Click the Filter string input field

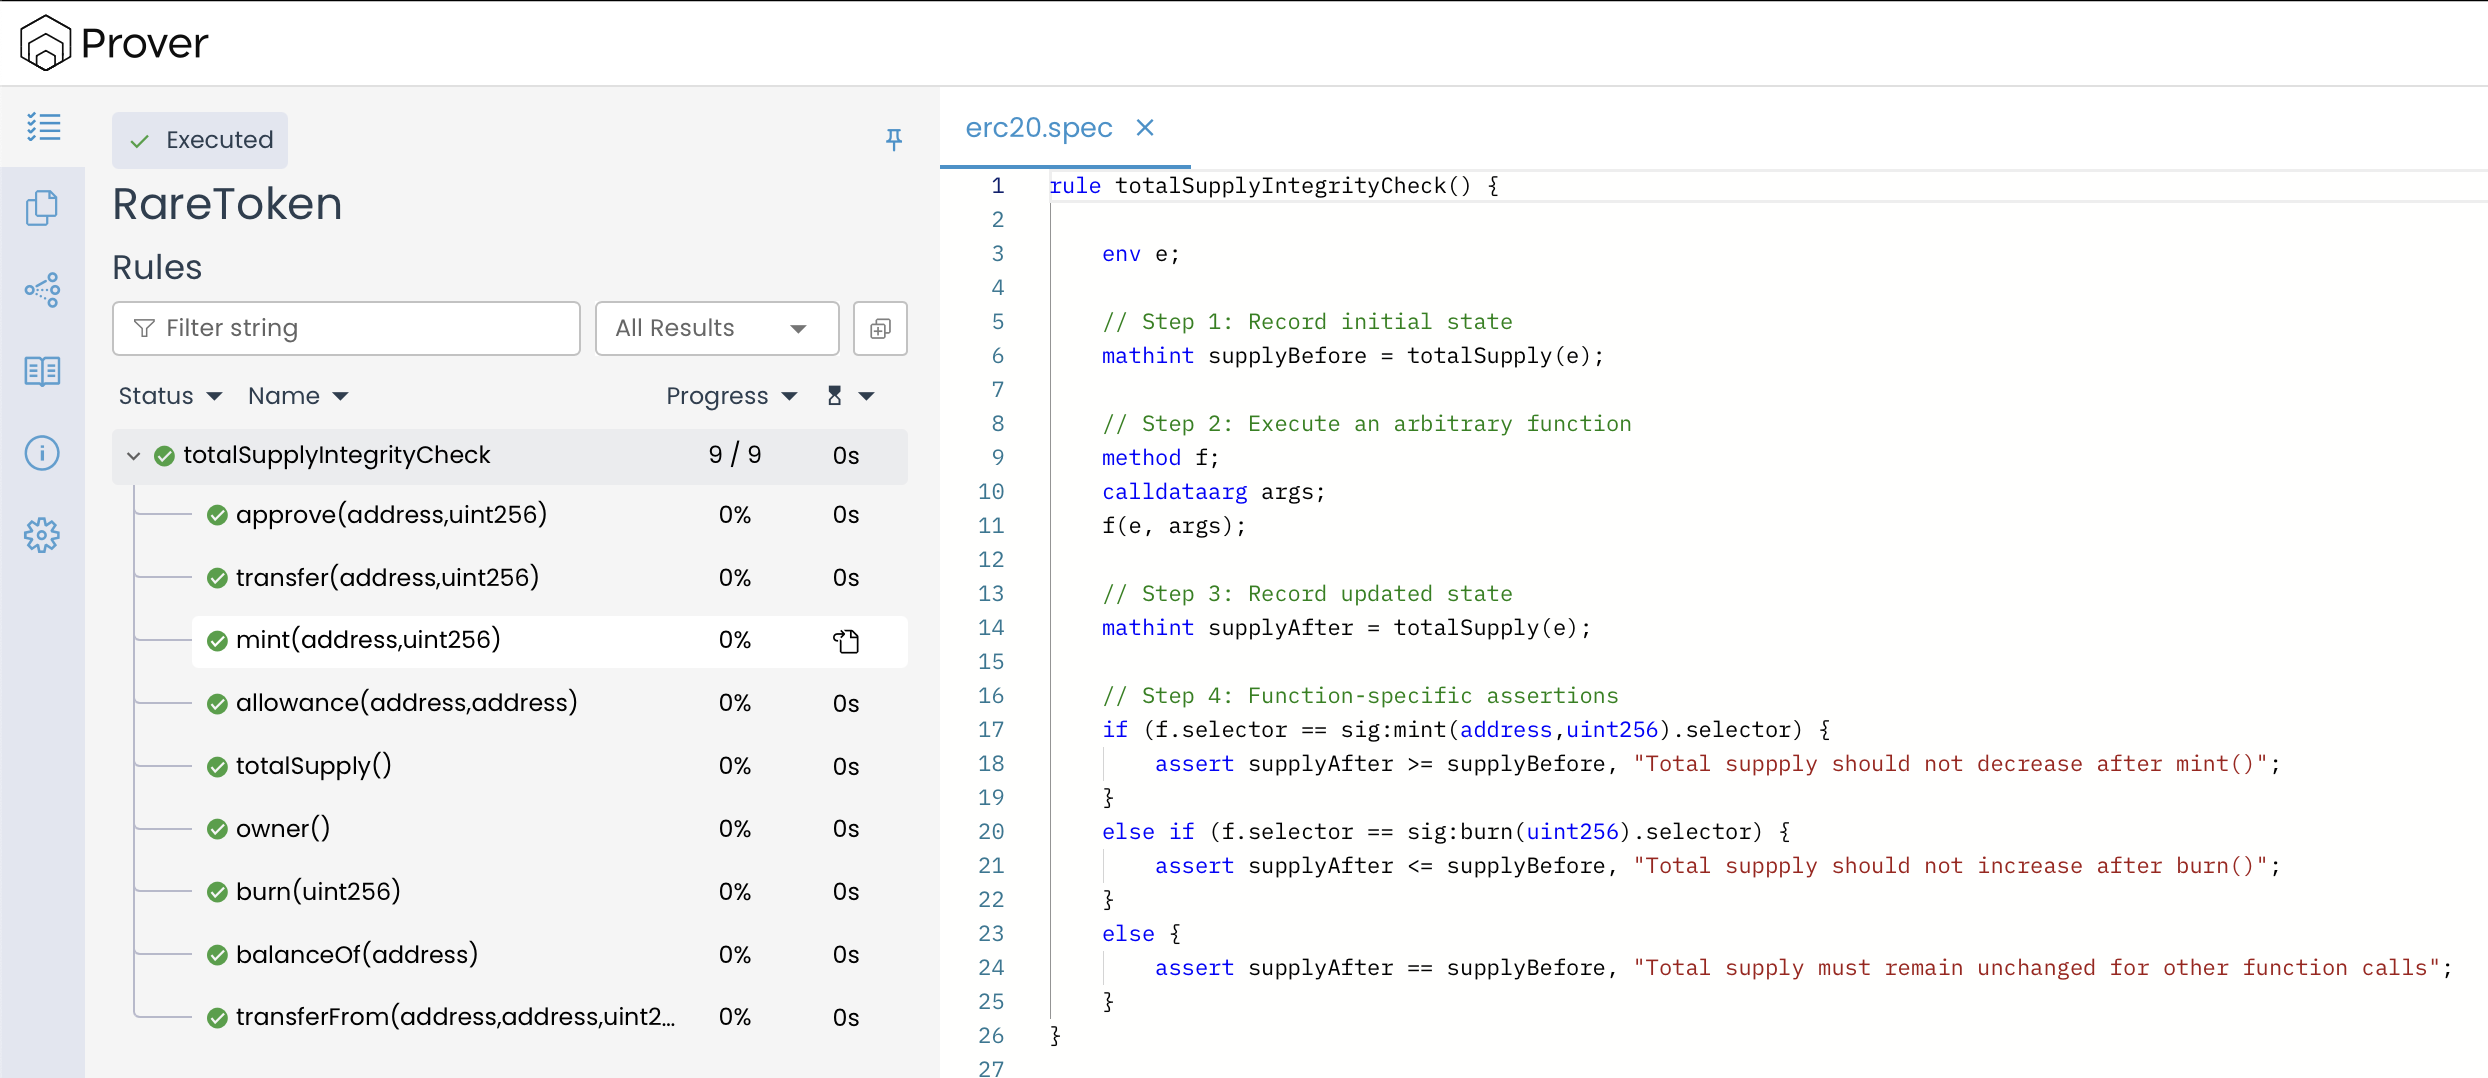coord(346,328)
